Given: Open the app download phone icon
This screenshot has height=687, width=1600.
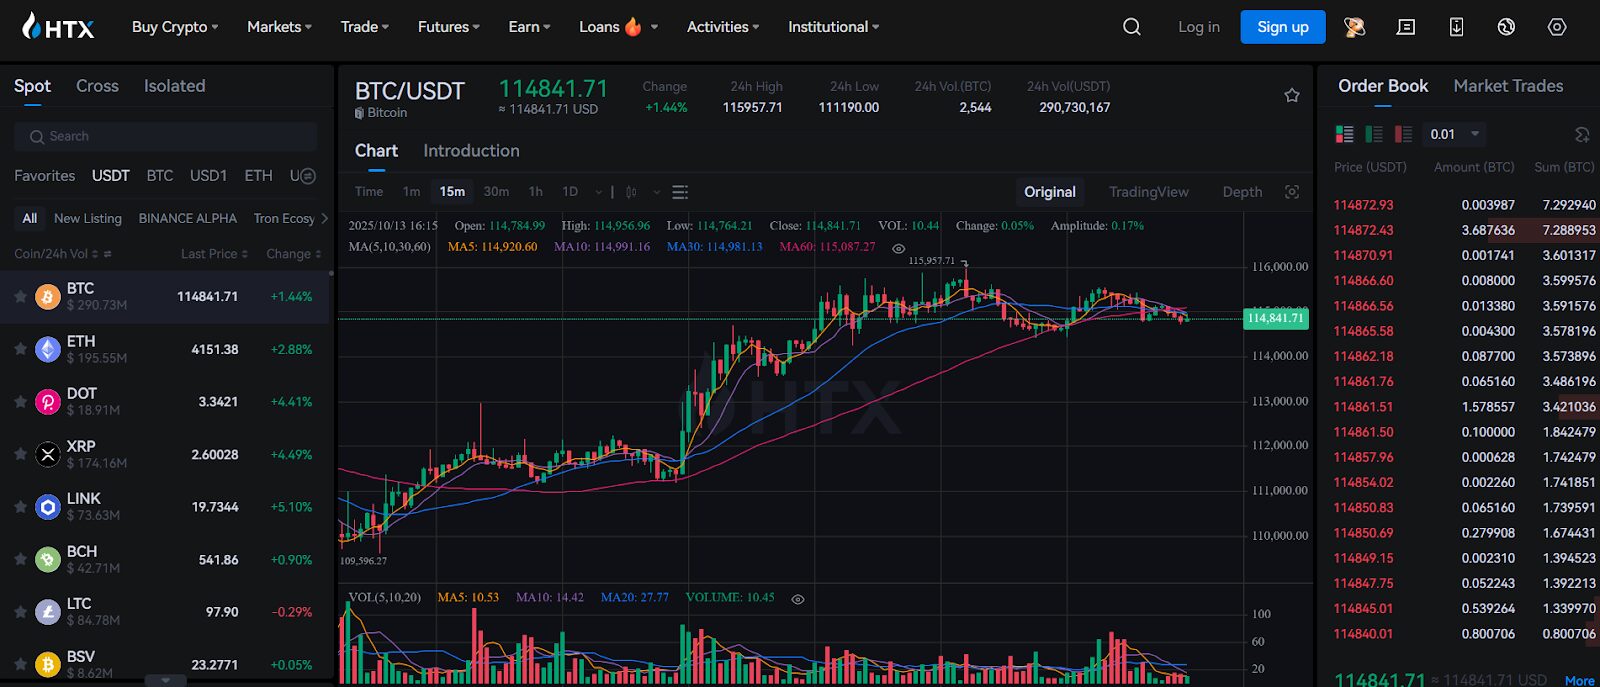Looking at the screenshot, I should tap(1456, 27).
